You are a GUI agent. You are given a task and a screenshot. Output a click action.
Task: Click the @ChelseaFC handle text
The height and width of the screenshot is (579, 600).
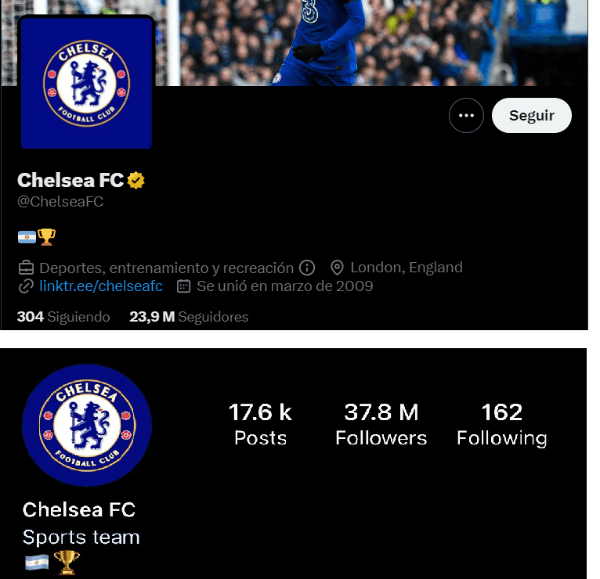tap(61, 202)
